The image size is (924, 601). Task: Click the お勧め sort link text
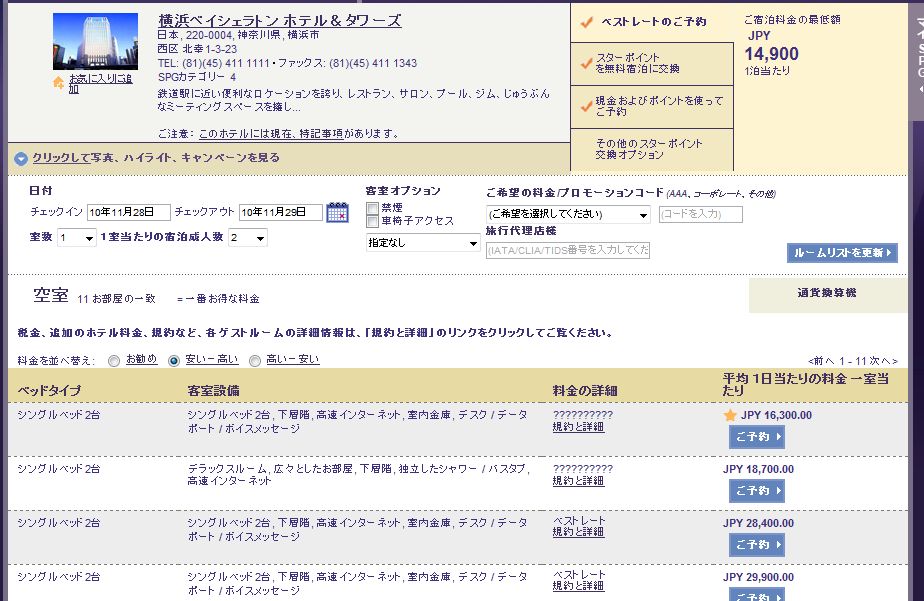click(141, 359)
